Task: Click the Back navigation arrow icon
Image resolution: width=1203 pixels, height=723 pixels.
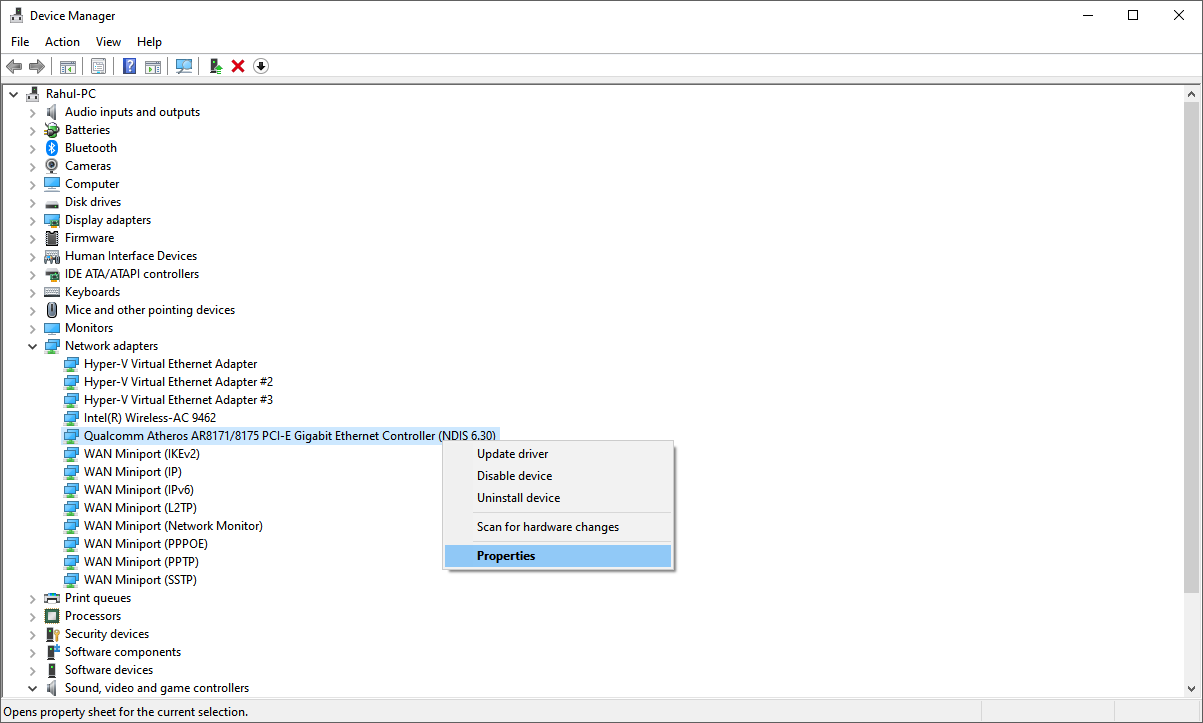Action: [14, 66]
